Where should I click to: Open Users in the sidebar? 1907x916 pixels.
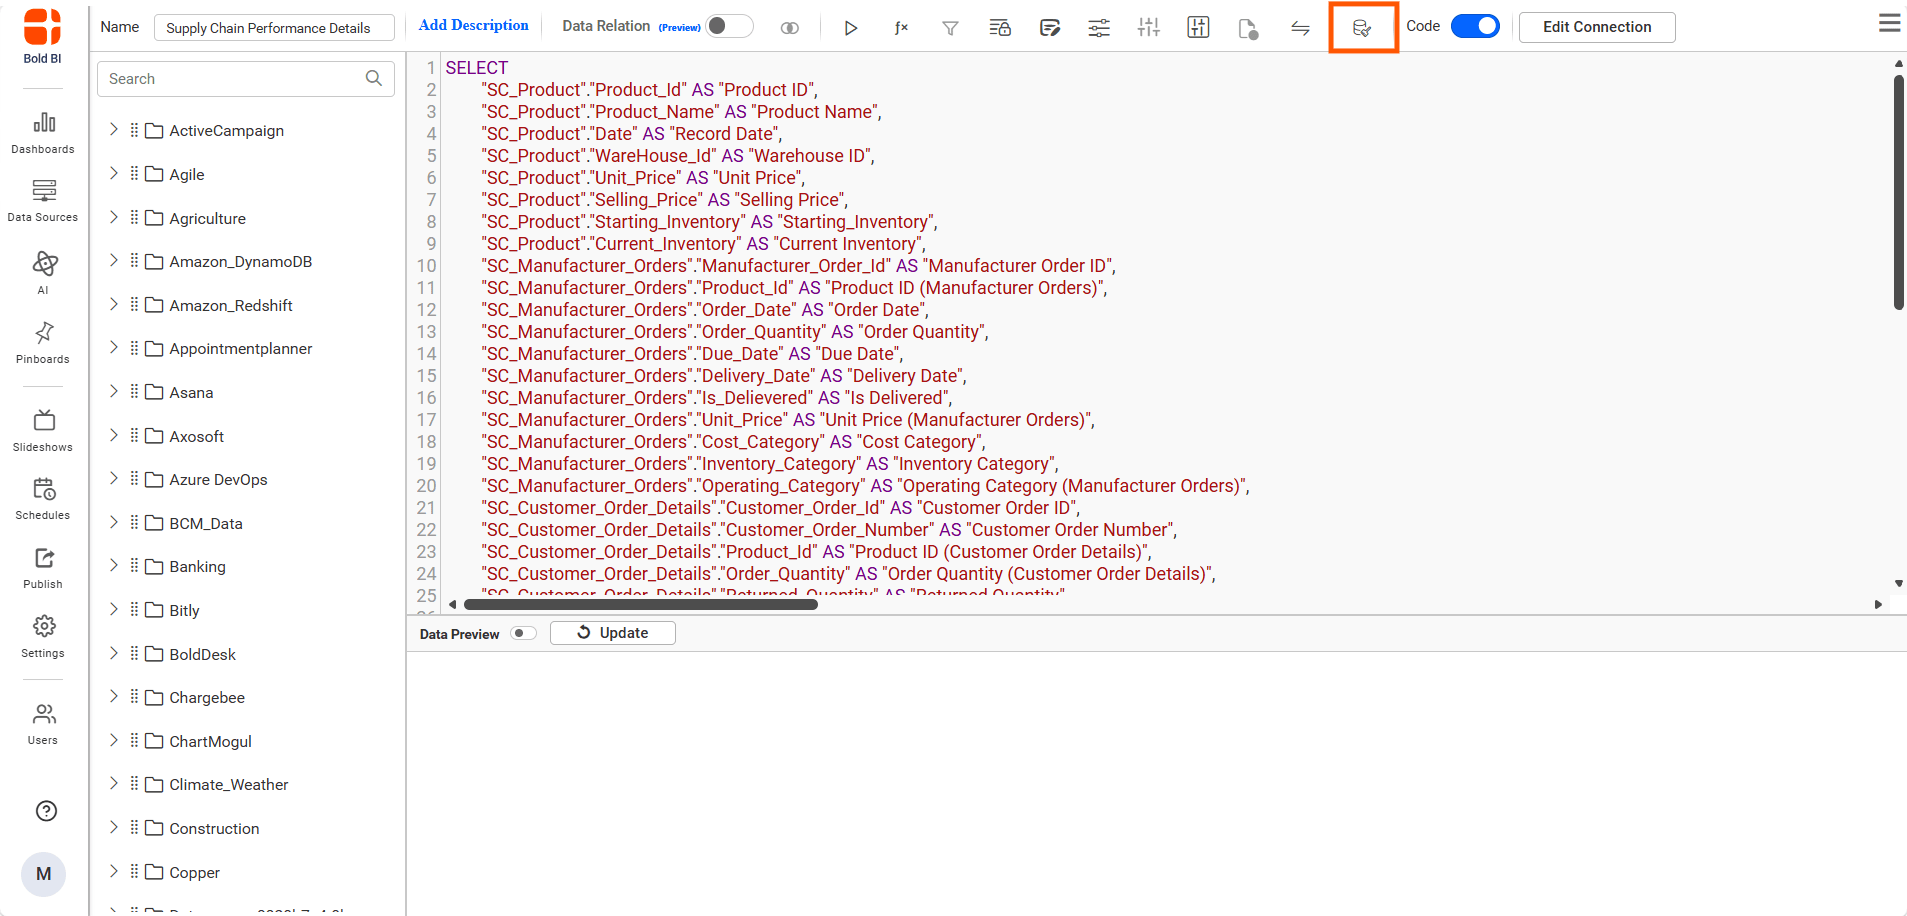(x=43, y=724)
